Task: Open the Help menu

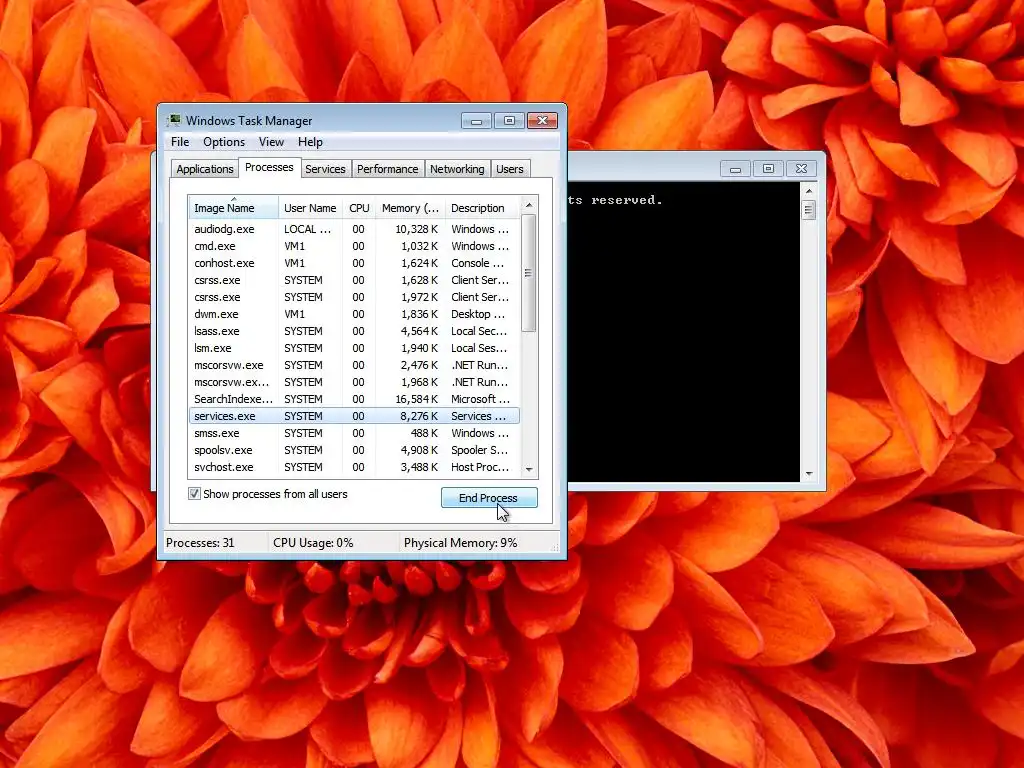Action: (x=310, y=142)
